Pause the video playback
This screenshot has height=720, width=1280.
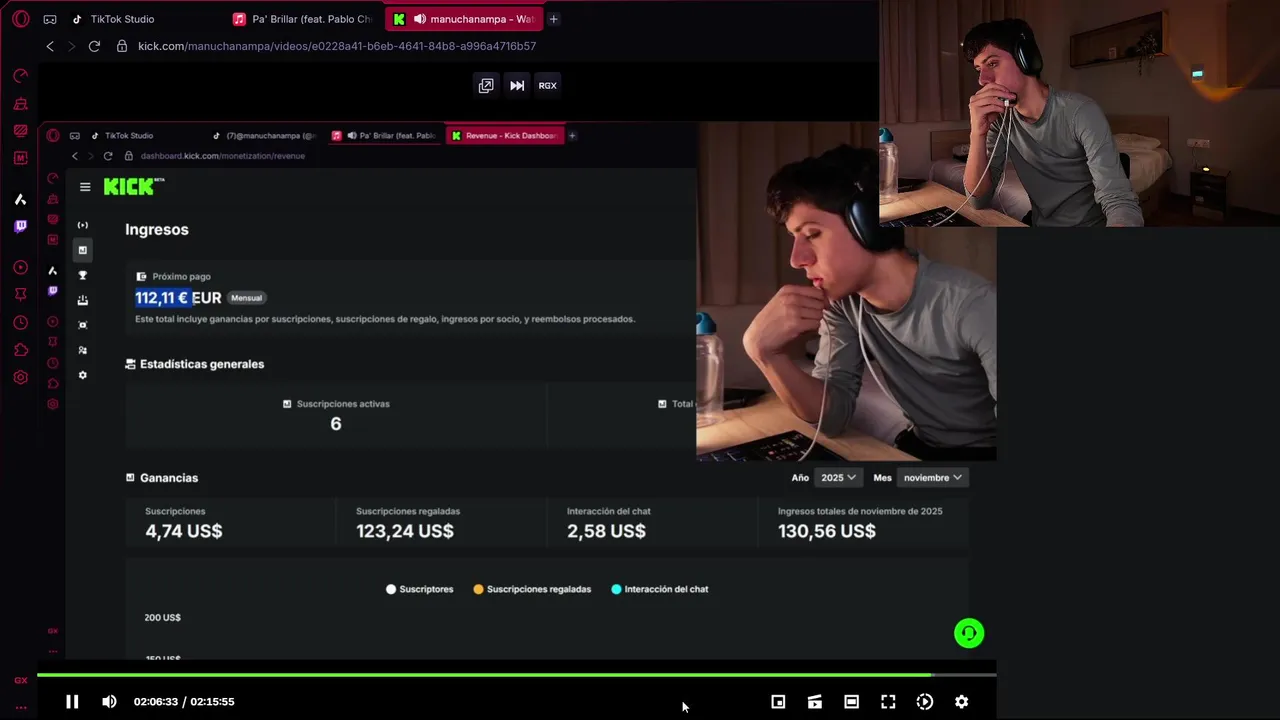(72, 702)
